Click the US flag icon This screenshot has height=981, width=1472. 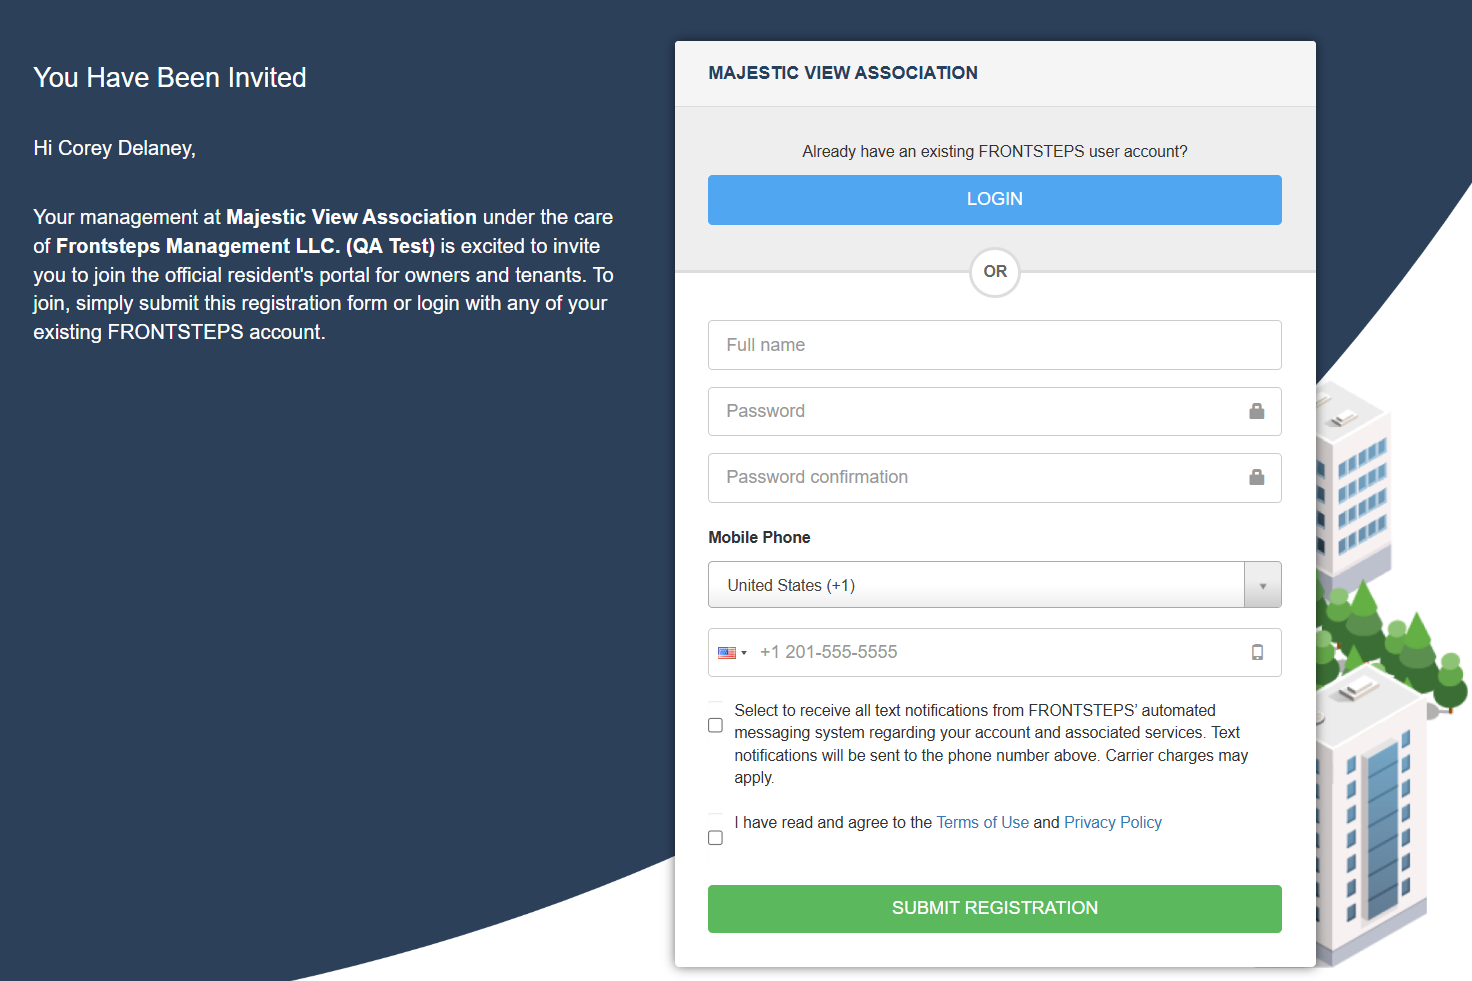click(727, 653)
